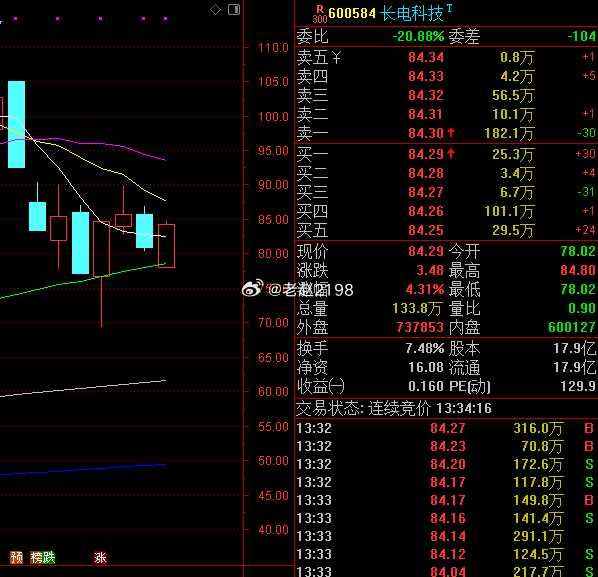
Task: Click the 换手 value 7.48%
Action: pos(425,348)
